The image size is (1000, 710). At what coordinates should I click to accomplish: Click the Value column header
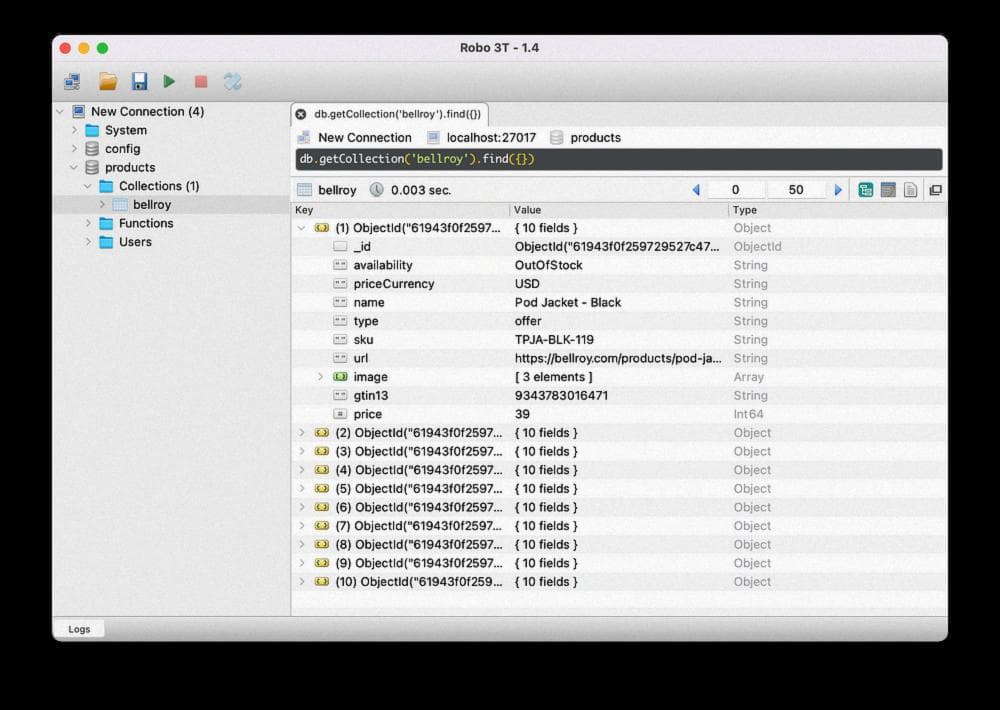tap(619, 210)
